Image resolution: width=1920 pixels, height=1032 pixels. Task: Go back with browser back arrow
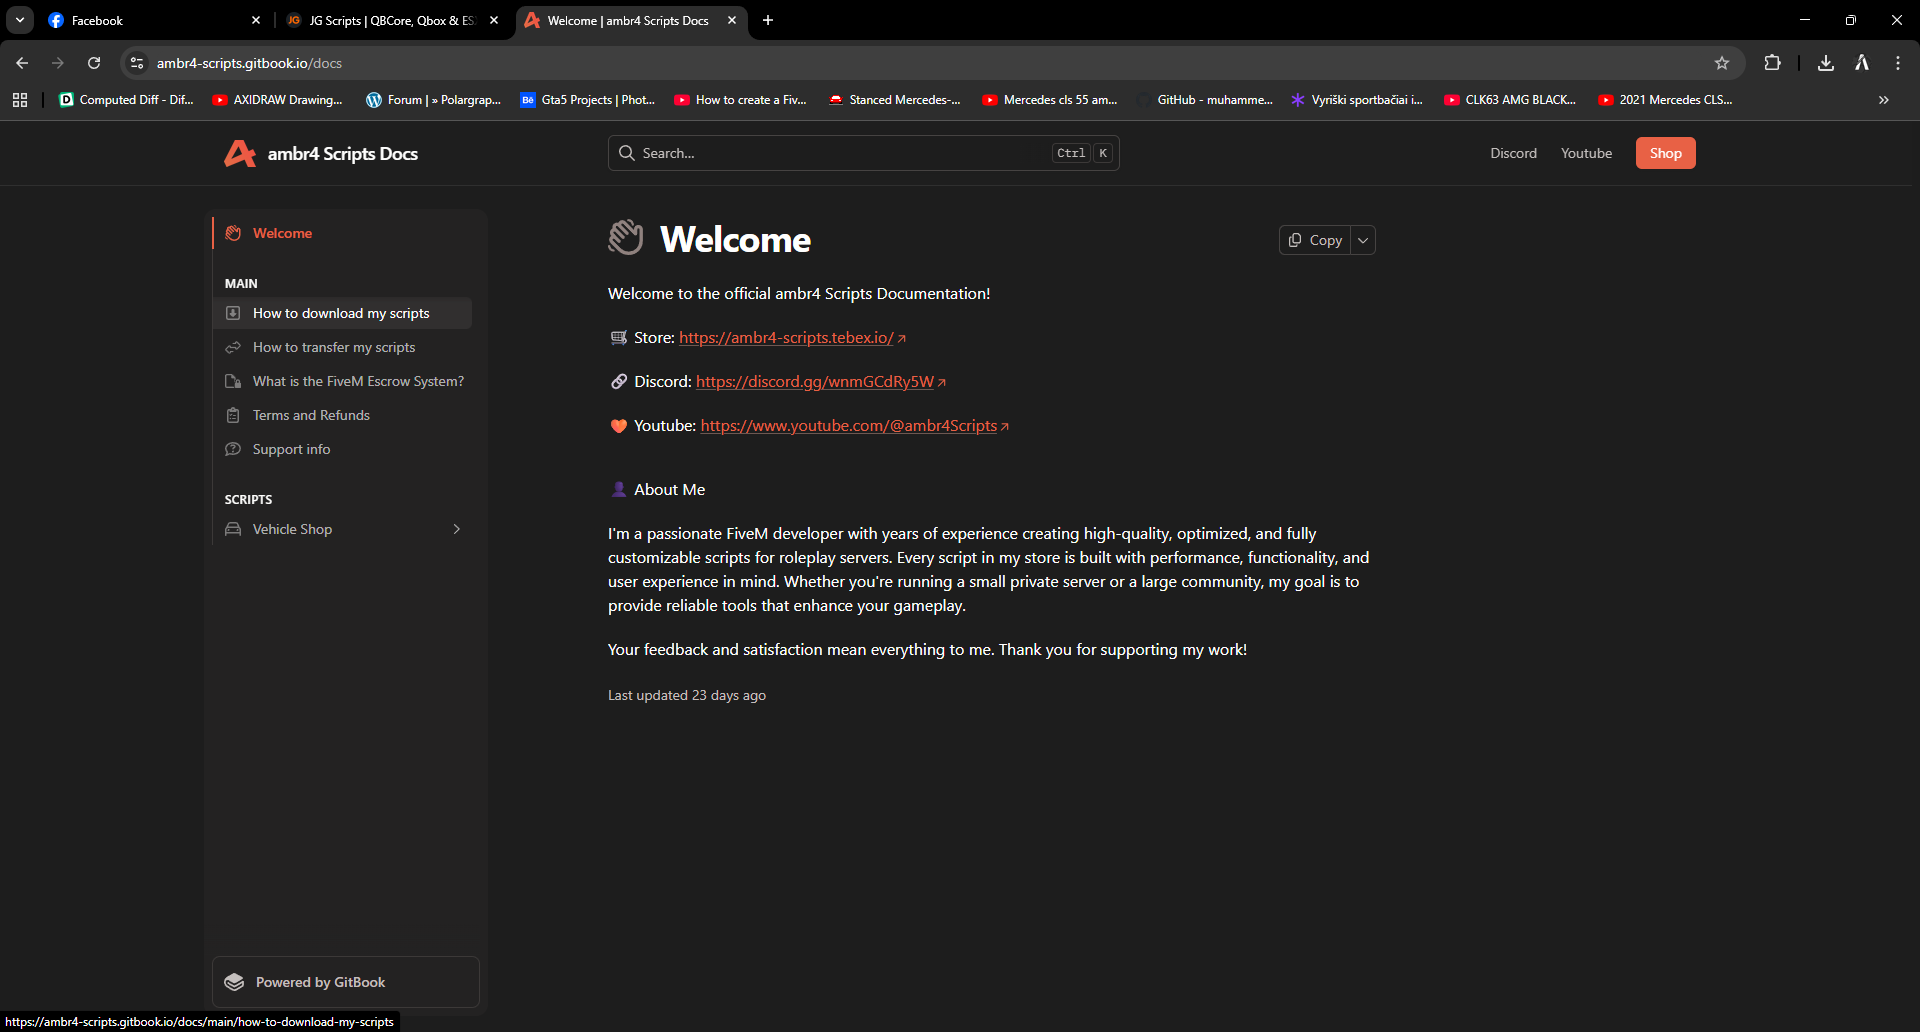click(x=22, y=63)
